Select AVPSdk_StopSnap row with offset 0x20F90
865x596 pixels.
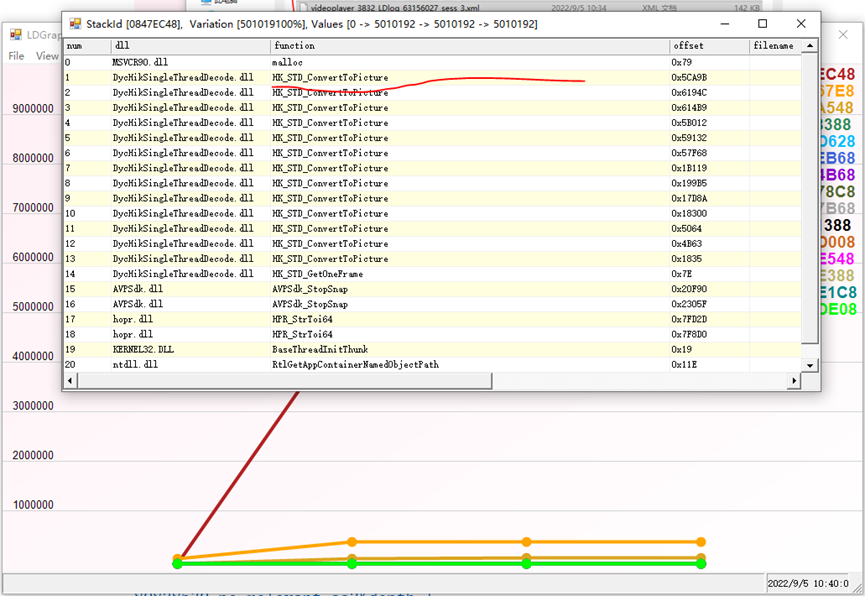432,289
